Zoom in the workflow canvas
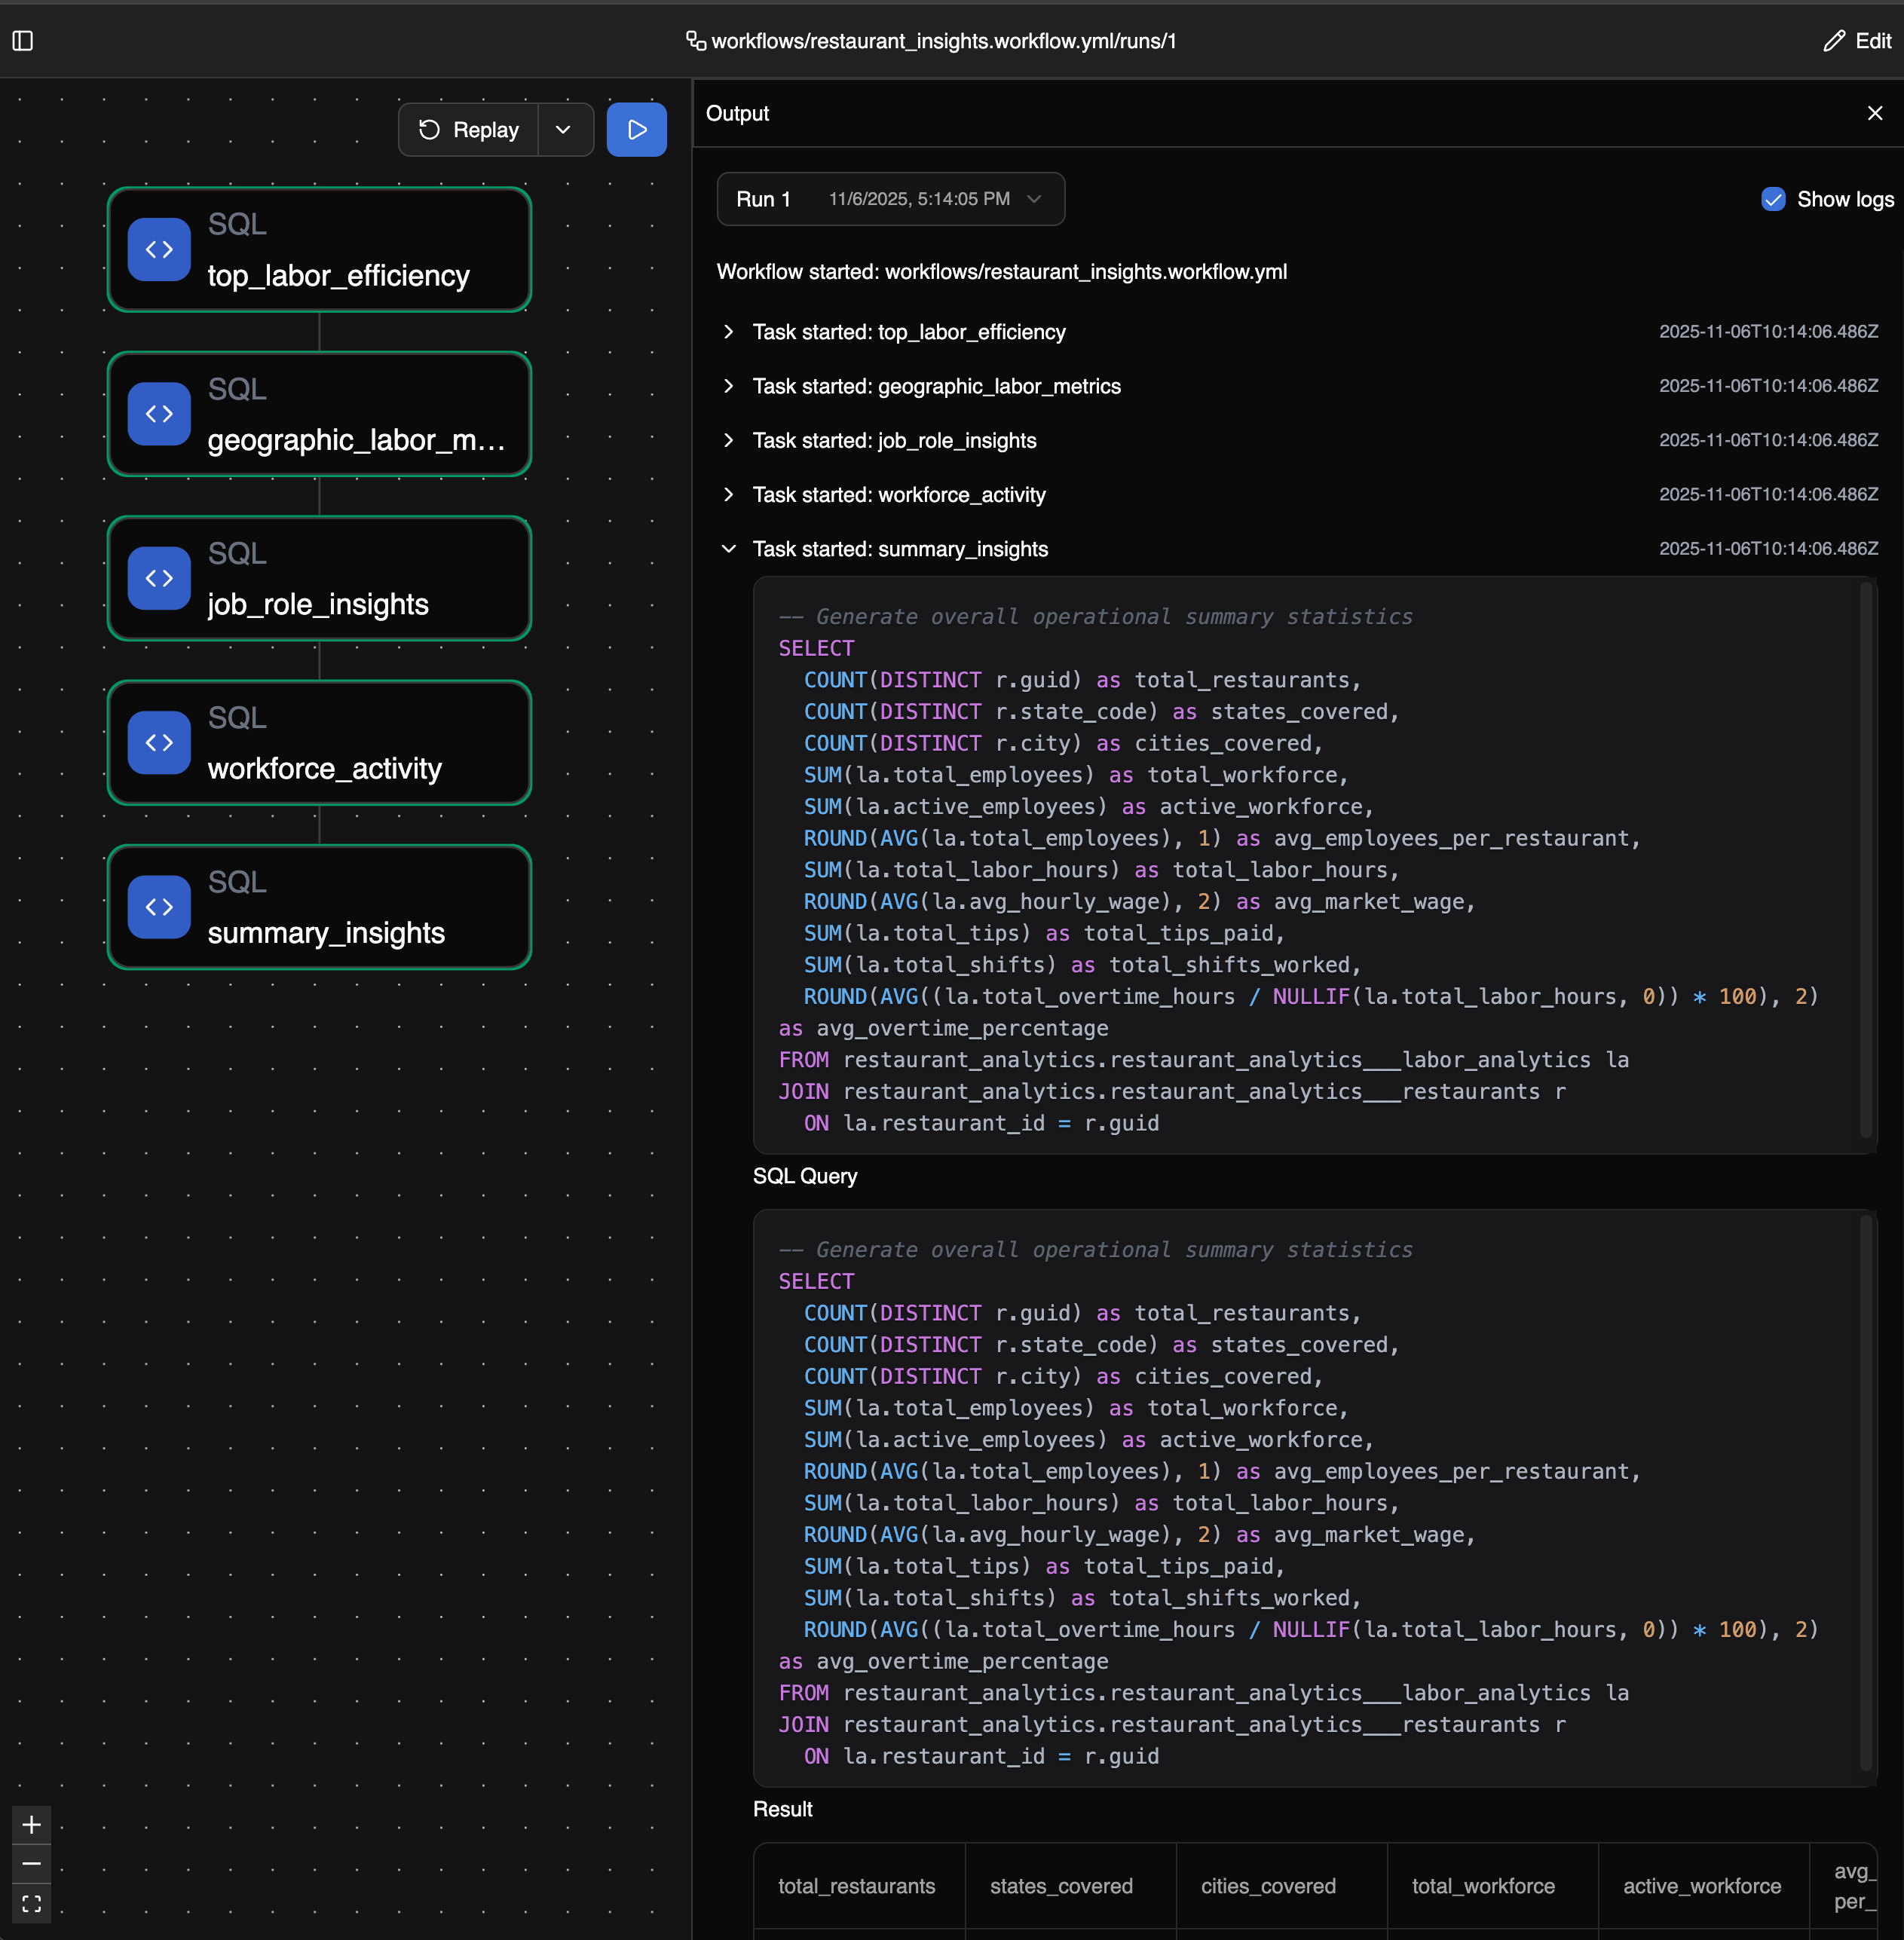The width and height of the screenshot is (1904, 1940). pyautogui.click(x=31, y=1825)
